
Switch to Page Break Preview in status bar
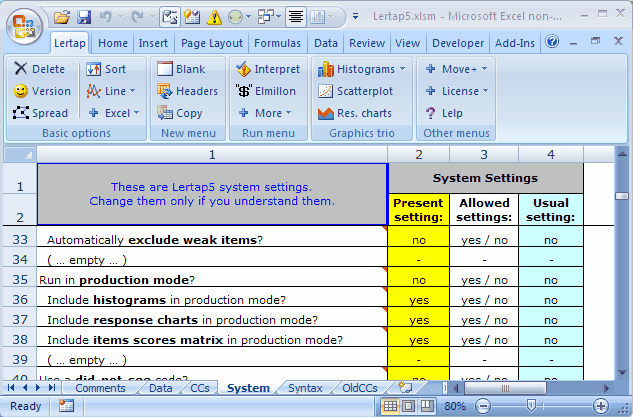click(427, 406)
